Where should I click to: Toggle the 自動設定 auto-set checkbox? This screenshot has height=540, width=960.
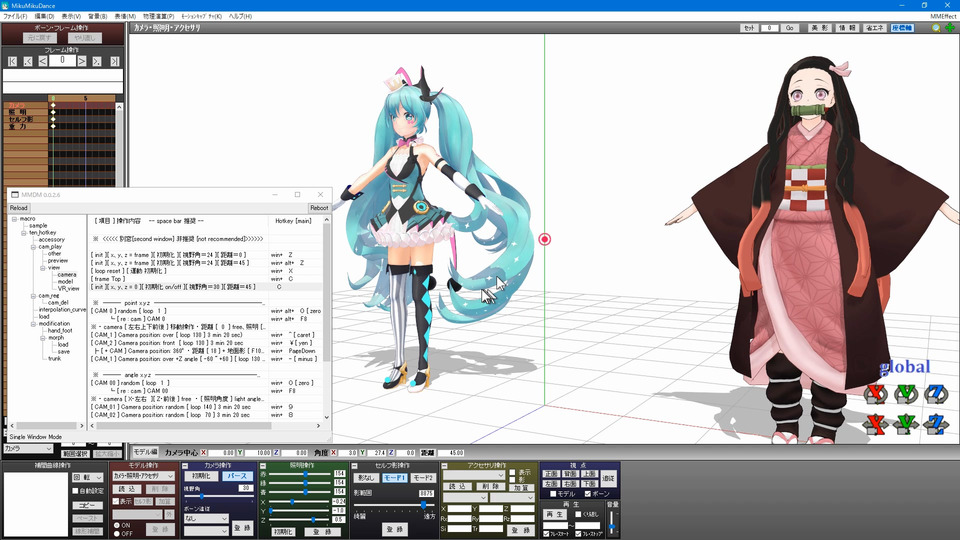pos(76,491)
